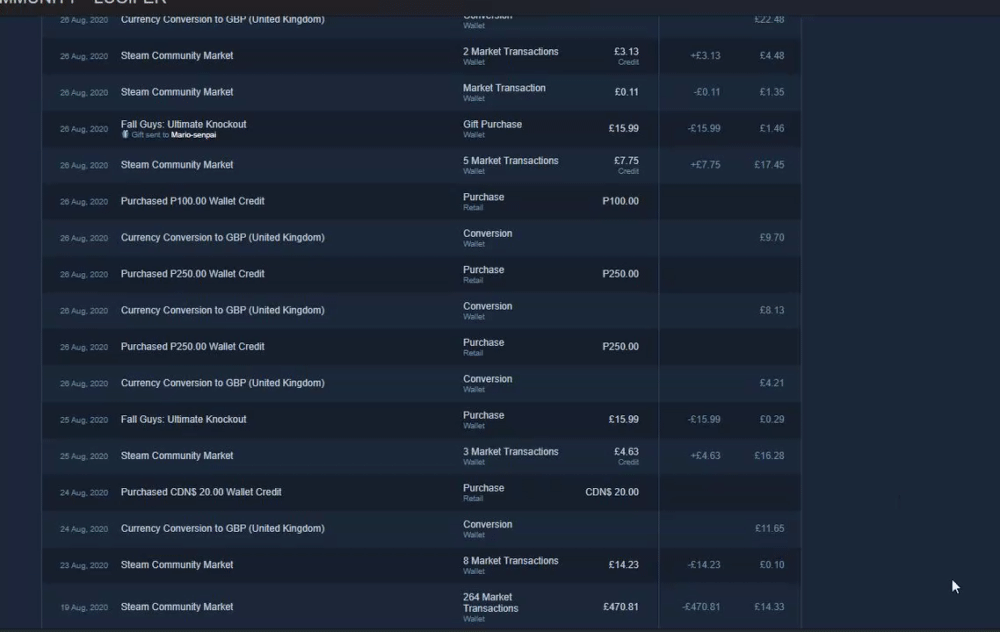Click the gift icon beside 'Gift sent to'
This screenshot has height=632, width=1000.
(x=125, y=135)
